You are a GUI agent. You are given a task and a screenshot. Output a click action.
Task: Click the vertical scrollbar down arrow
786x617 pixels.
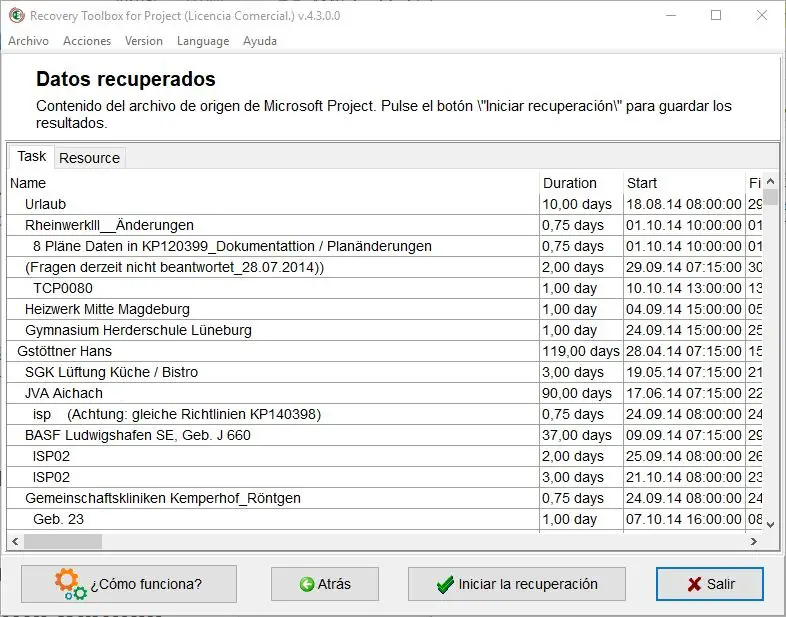tap(771, 525)
